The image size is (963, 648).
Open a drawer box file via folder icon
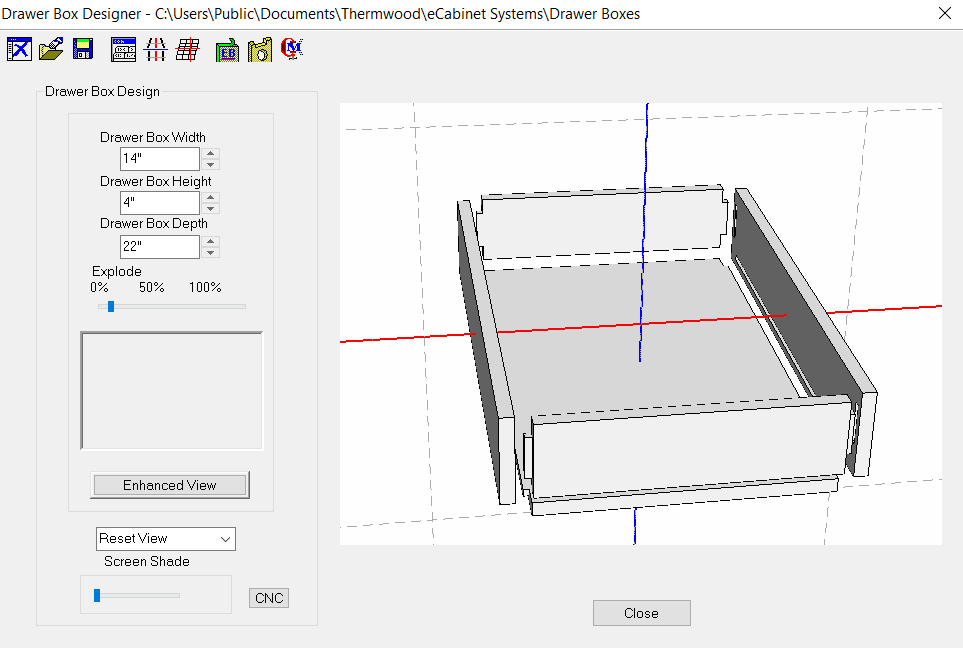click(x=51, y=49)
